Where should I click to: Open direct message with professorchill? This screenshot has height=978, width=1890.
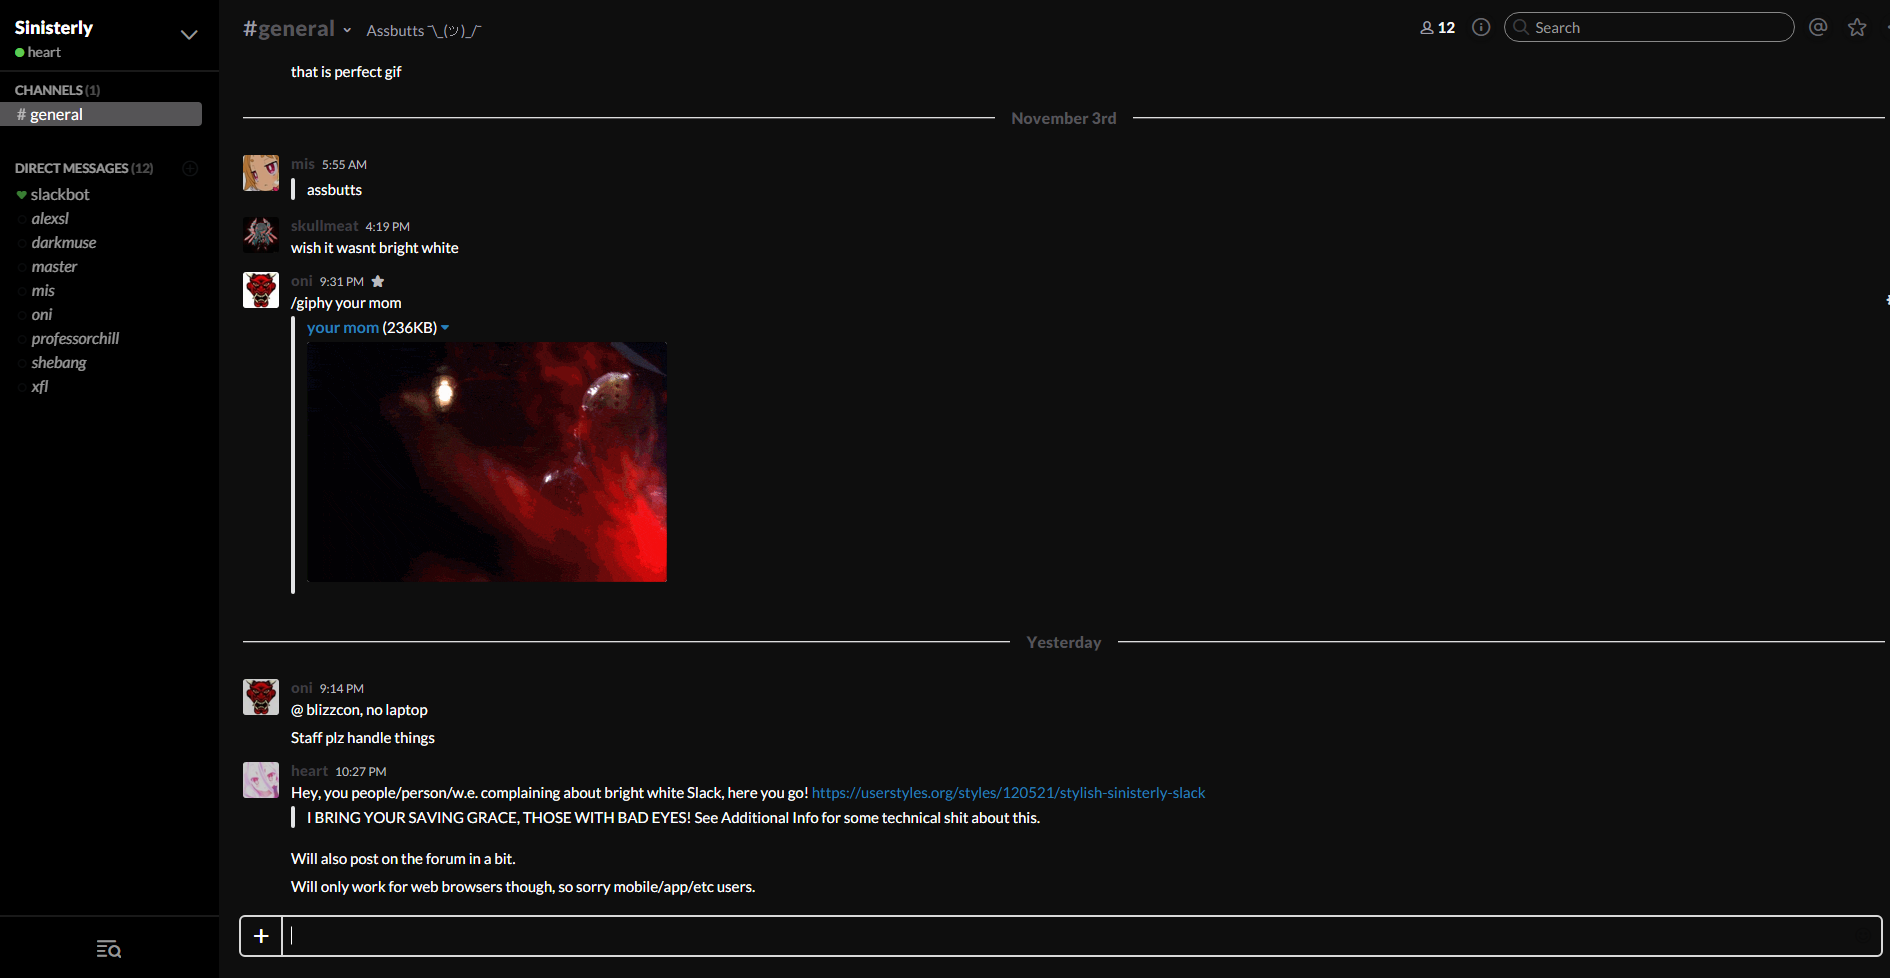75,339
